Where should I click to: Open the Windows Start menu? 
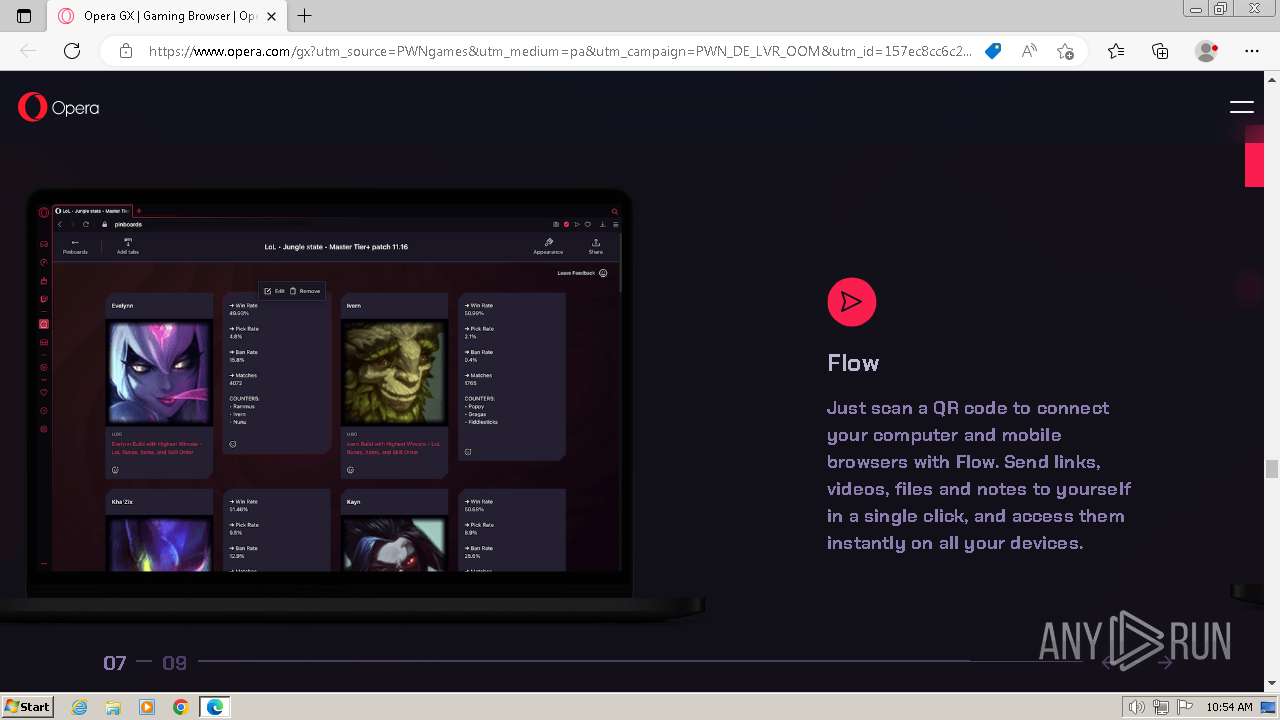click(x=27, y=707)
